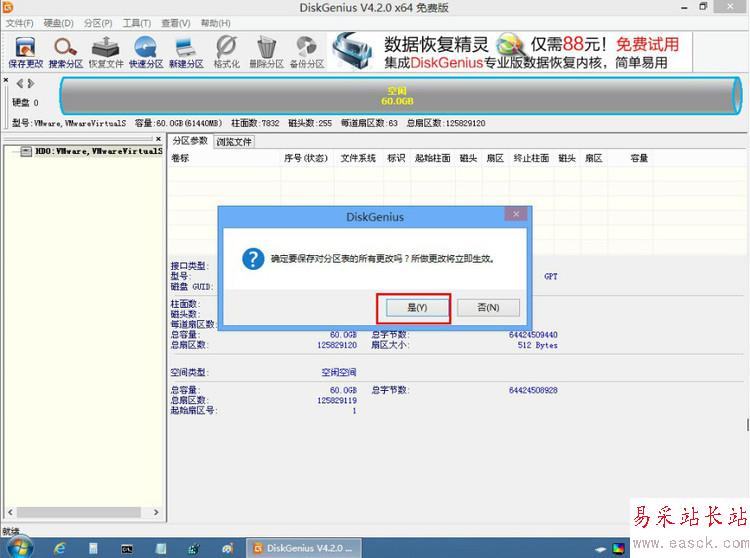Go to previous disk with left arrow

(20, 84)
